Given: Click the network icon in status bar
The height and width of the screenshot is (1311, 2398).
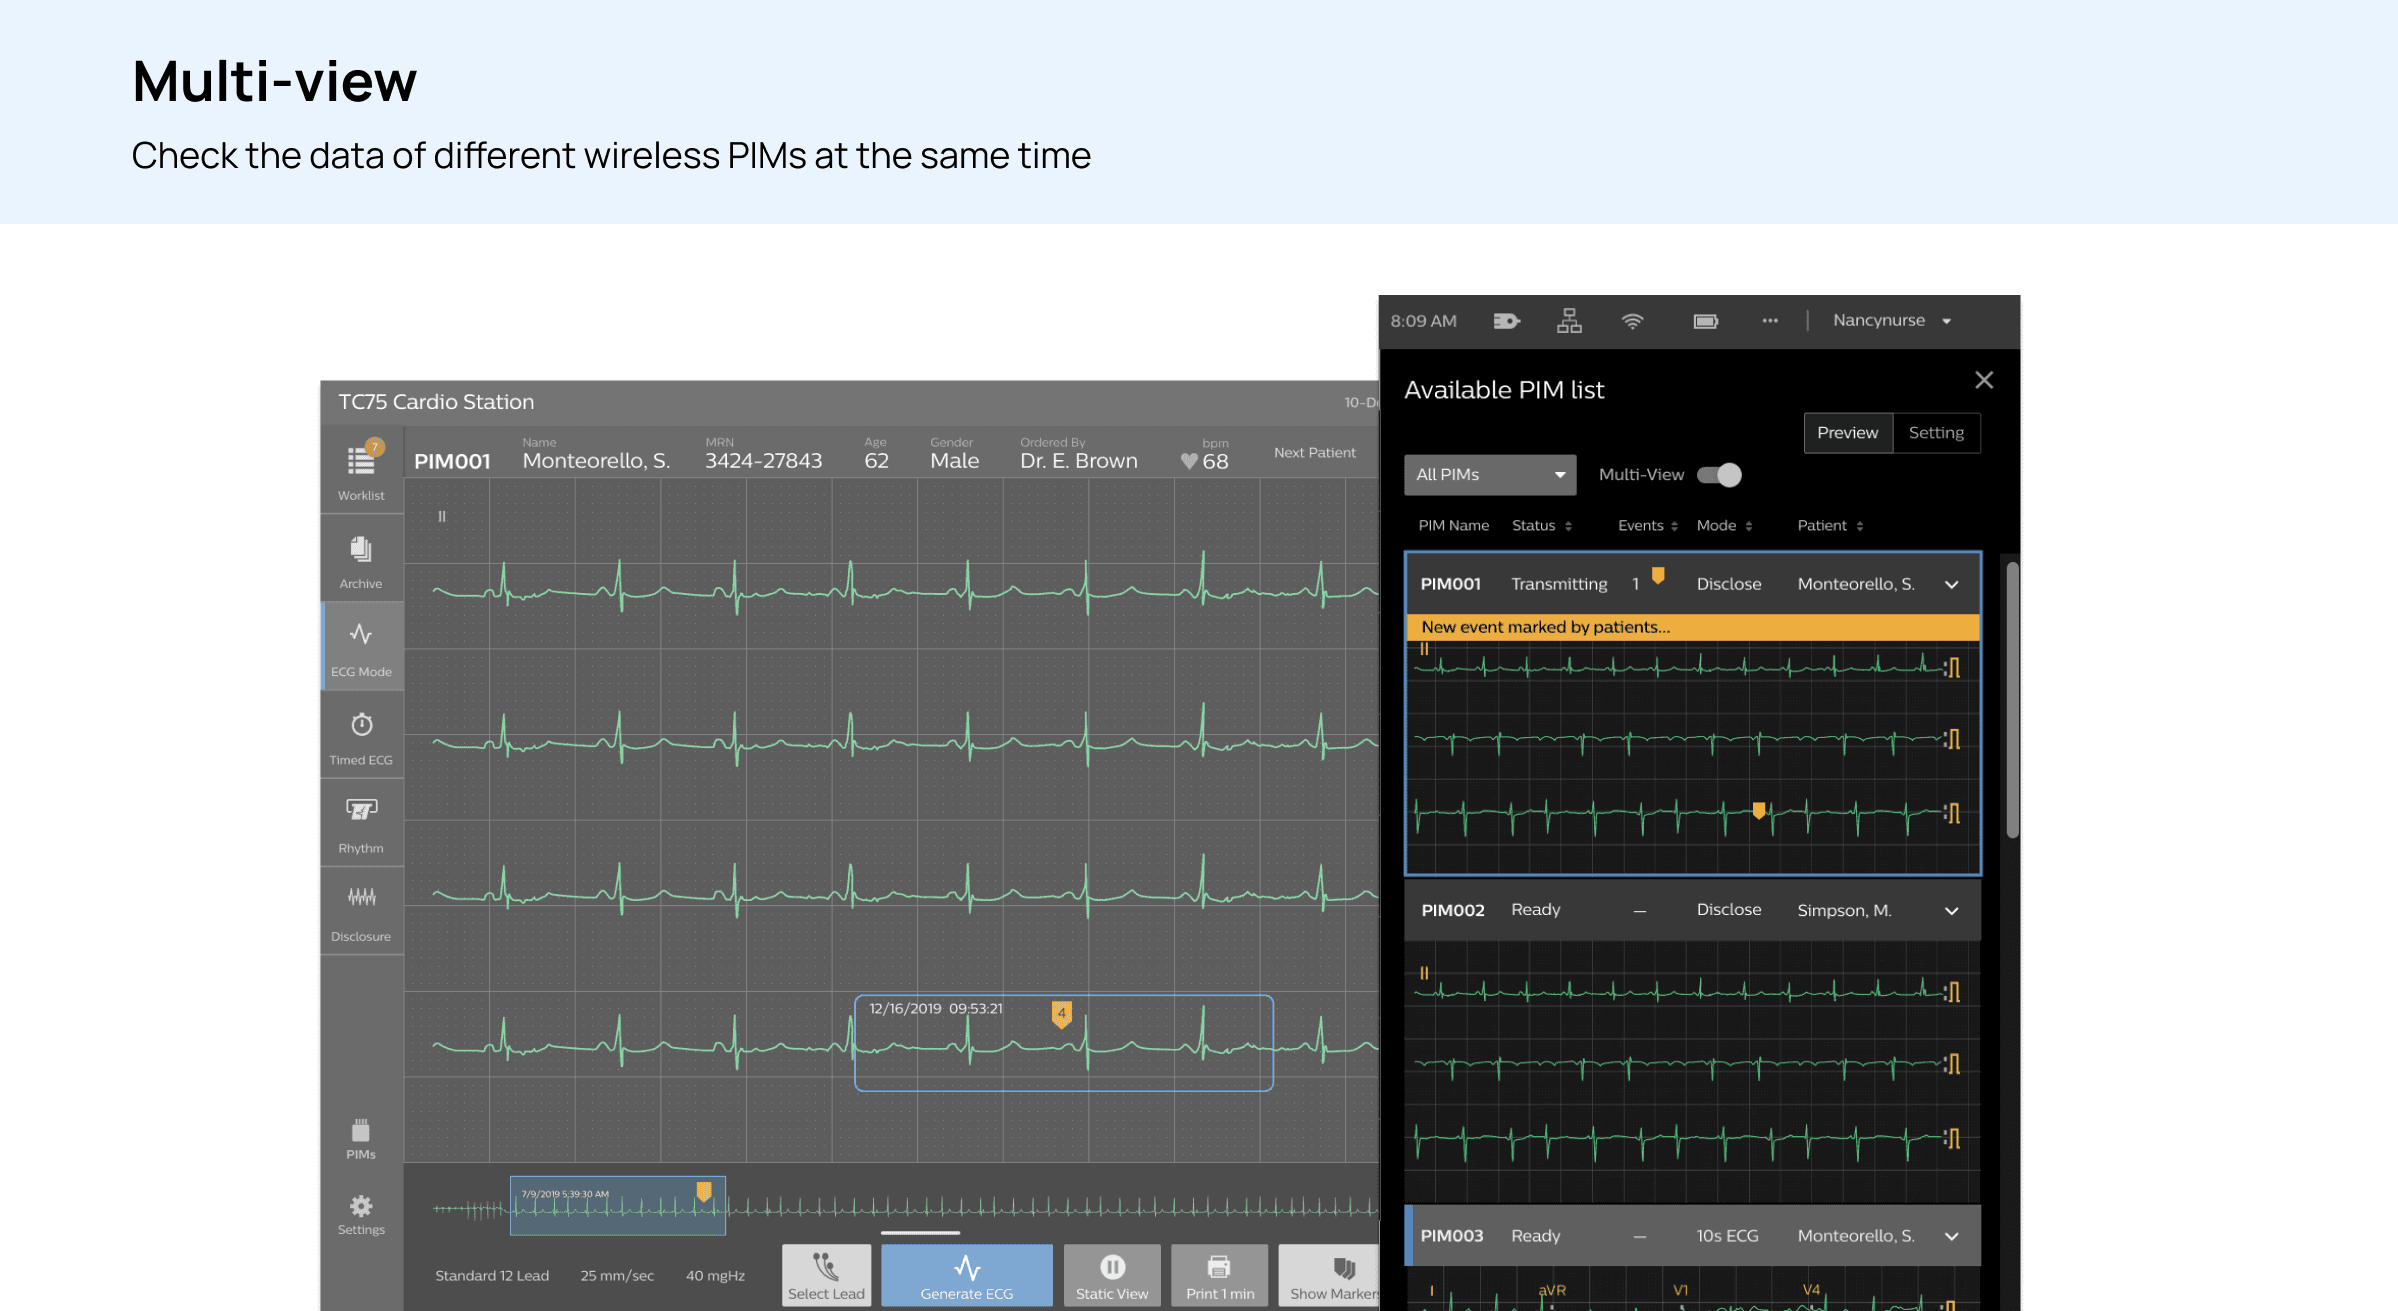Looking at the screenshot, I should pos(1569,321).
